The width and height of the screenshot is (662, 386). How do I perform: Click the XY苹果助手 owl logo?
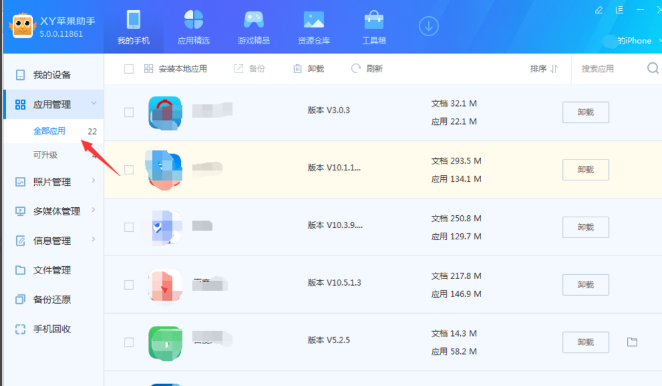[x=22, y=26]
